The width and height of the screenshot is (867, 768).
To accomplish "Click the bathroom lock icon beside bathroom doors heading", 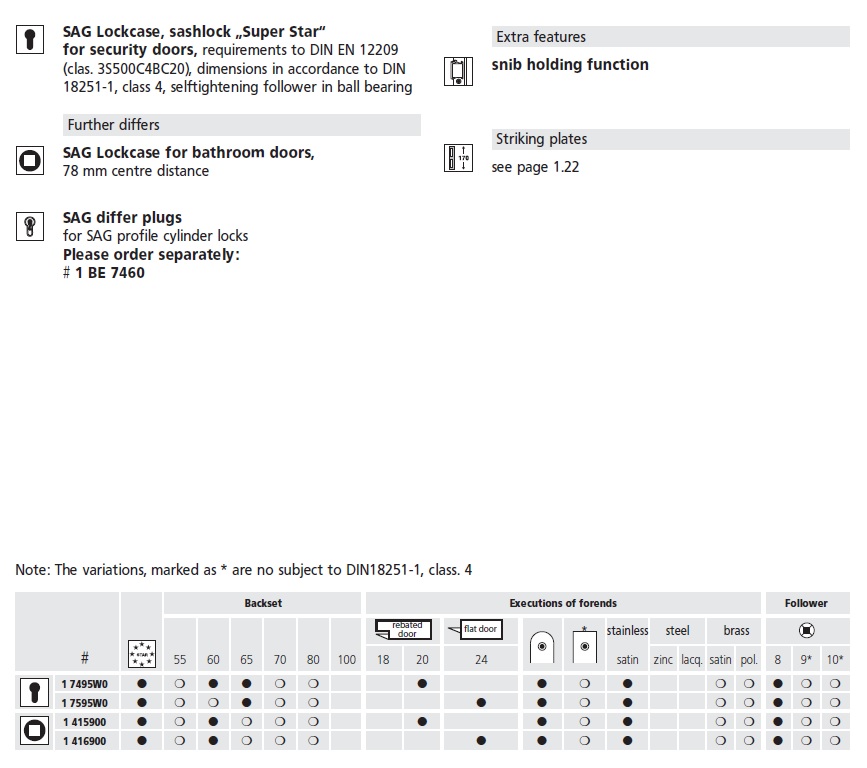I will 30,160.
